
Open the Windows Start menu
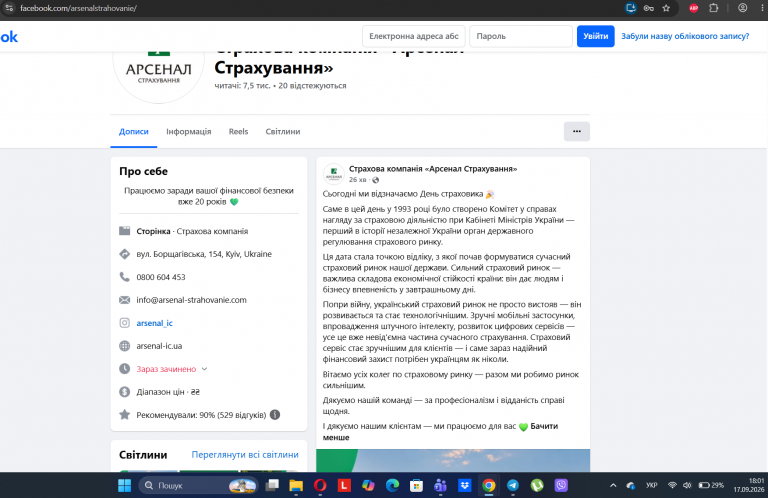(x=124, y=485)
